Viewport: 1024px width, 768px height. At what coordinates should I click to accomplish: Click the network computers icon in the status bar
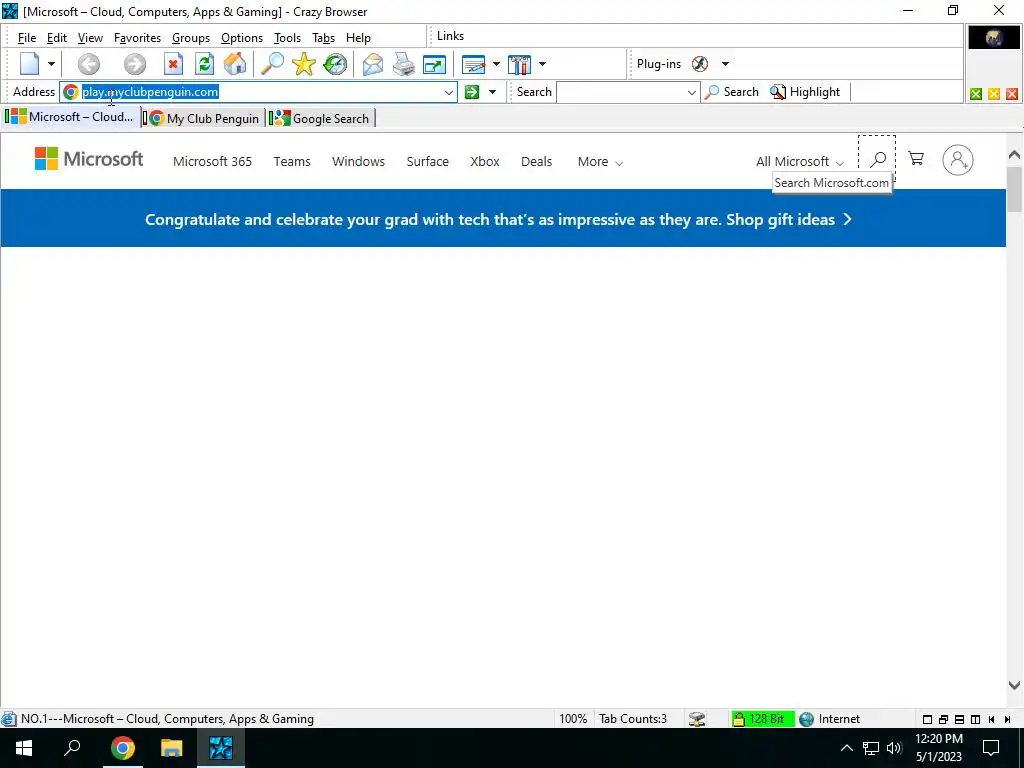(x=697, y=719)
